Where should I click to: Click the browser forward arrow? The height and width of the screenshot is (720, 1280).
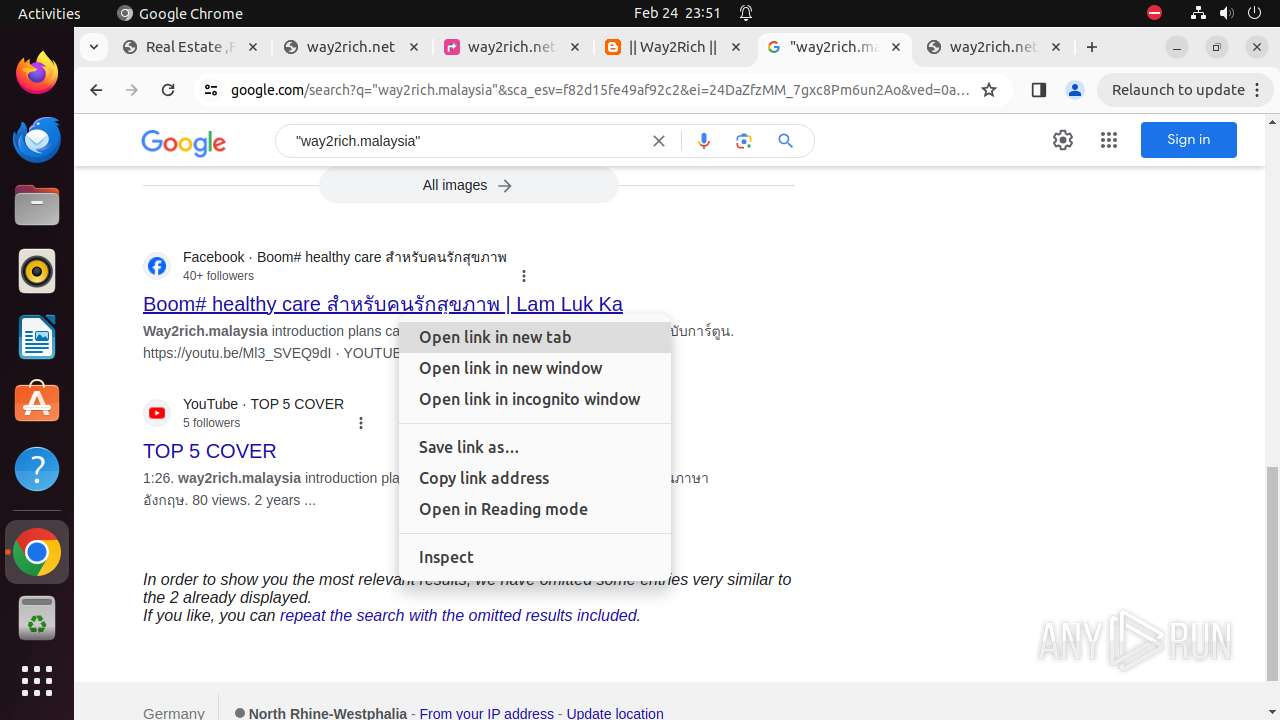tap(132, 90)
